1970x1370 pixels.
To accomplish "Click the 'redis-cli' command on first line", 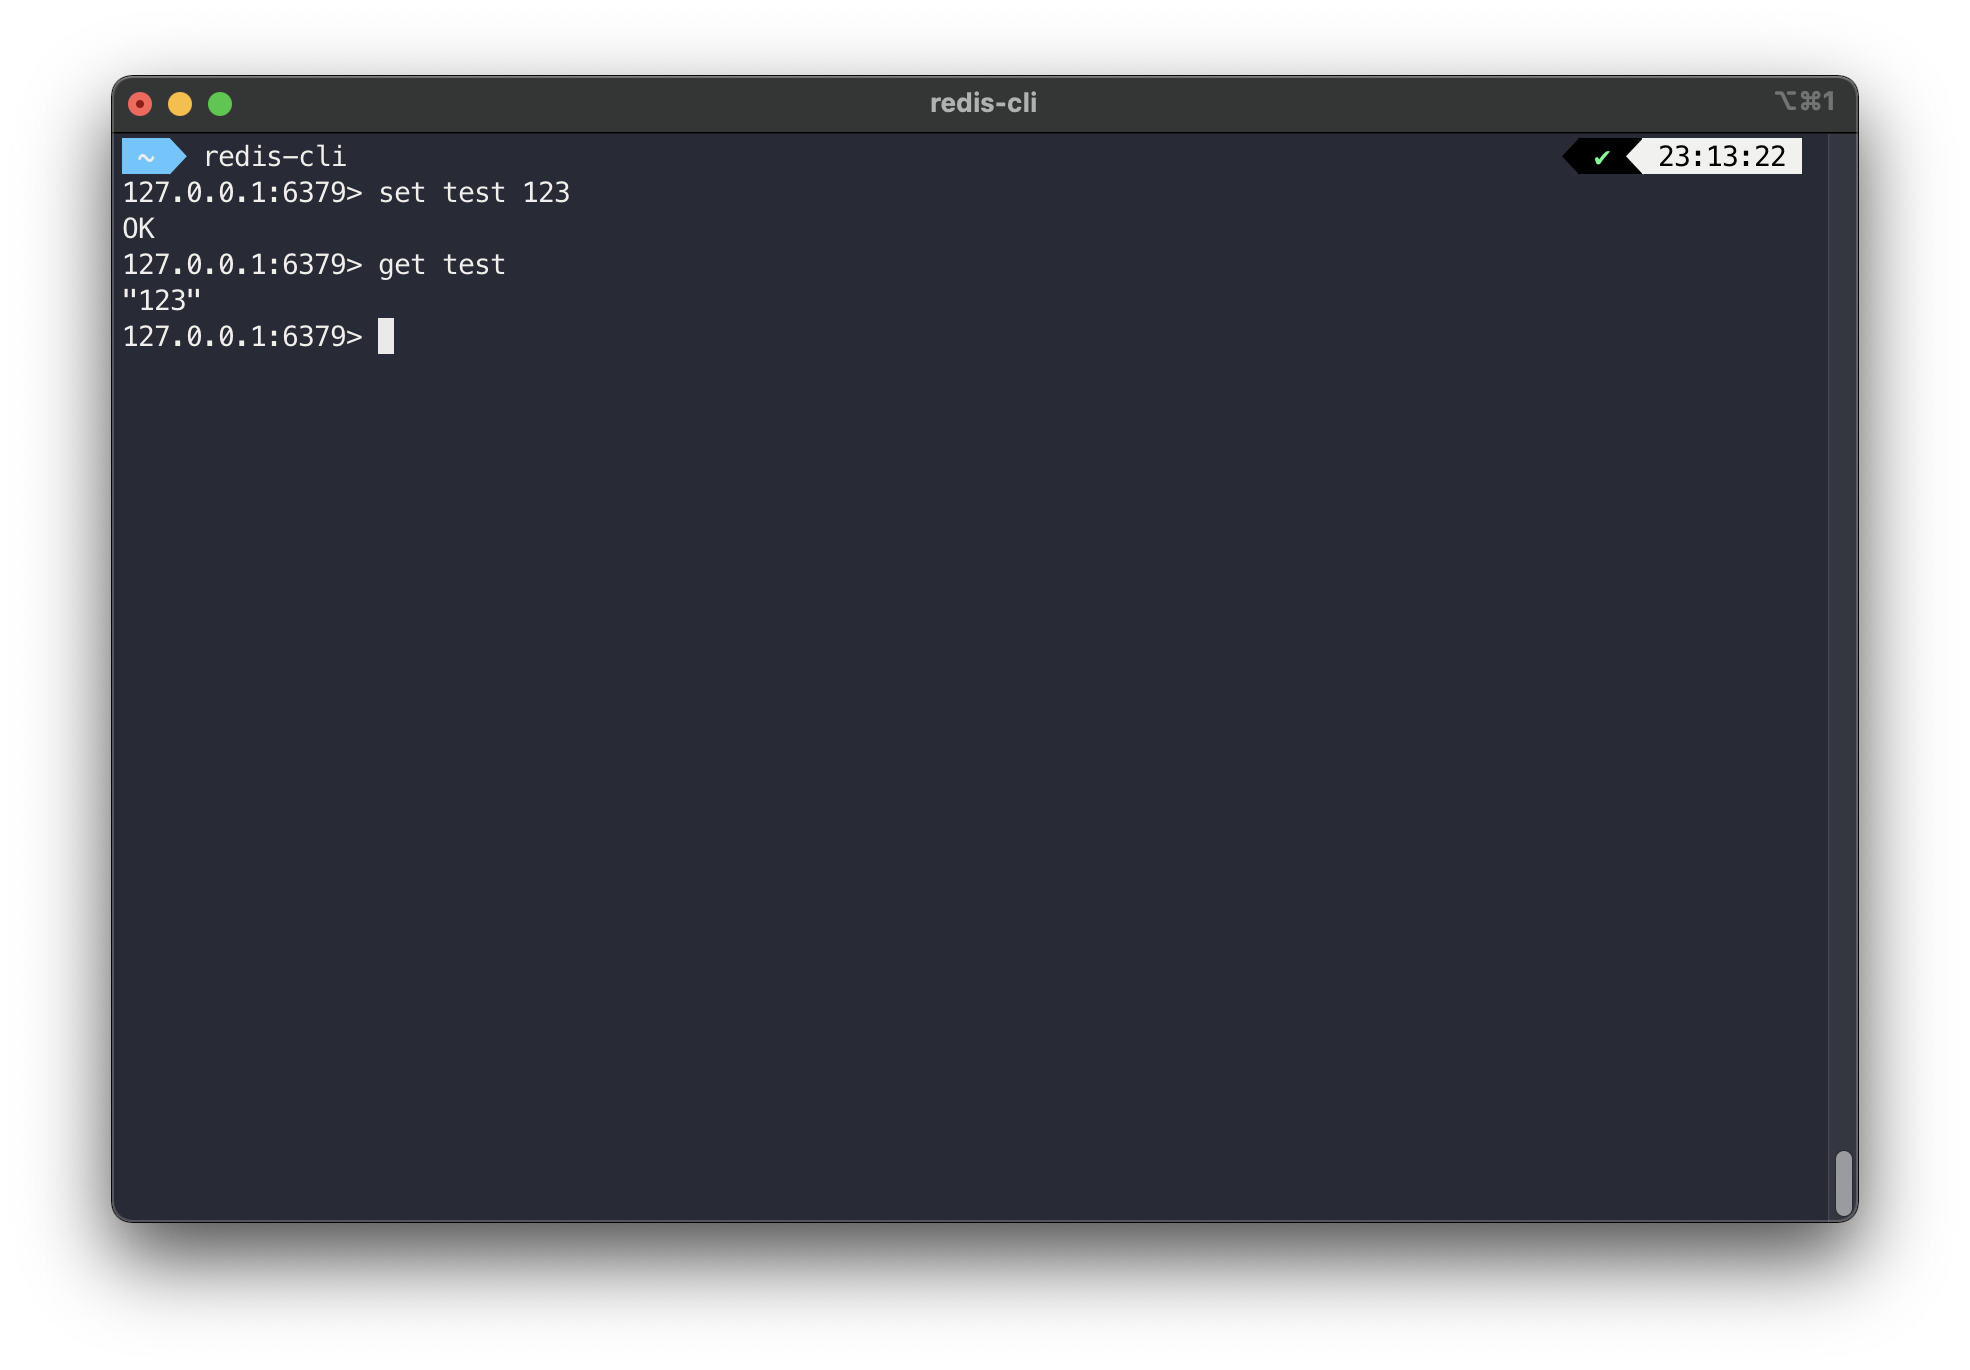I will pyautogui.click(x=275, y=157).
